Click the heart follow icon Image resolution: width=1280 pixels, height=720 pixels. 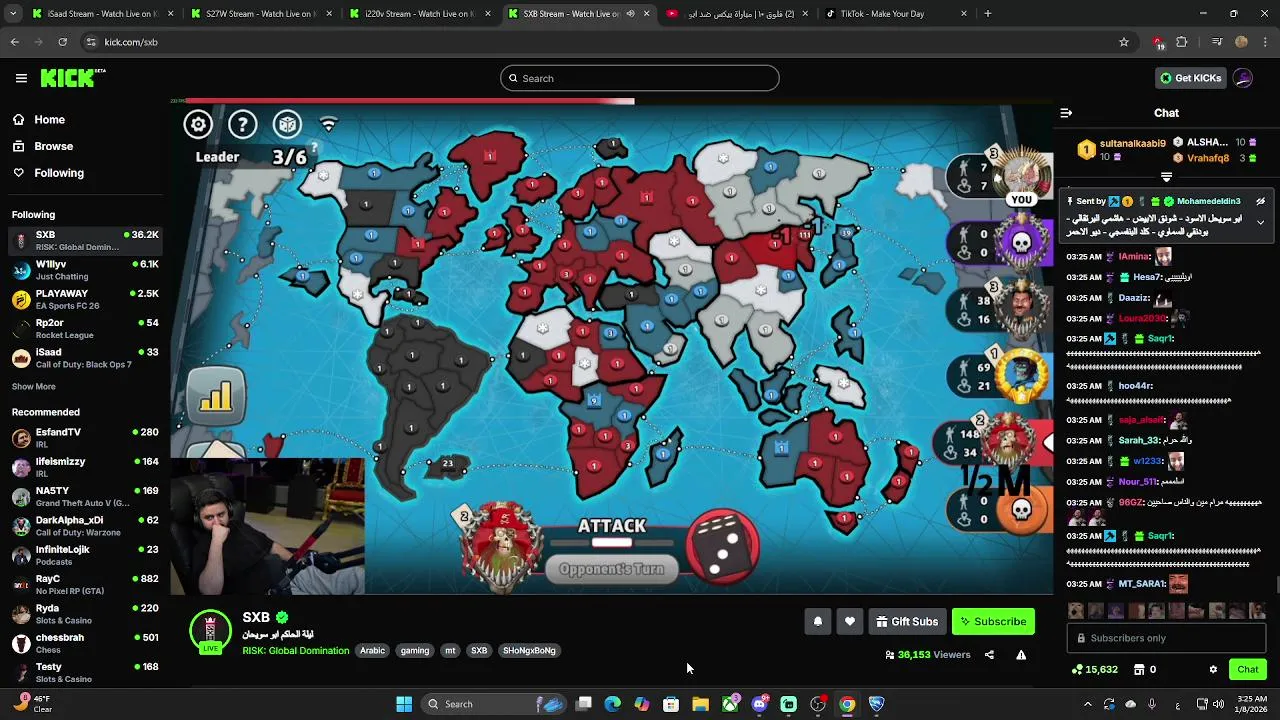click(850, 622)
